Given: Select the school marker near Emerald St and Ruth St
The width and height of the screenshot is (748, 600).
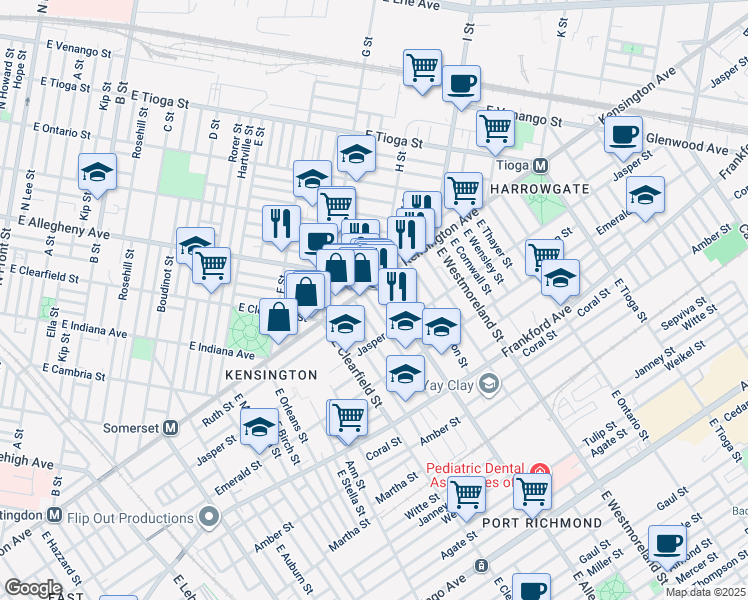Looking at the screenshot, I should click(259, 427).
